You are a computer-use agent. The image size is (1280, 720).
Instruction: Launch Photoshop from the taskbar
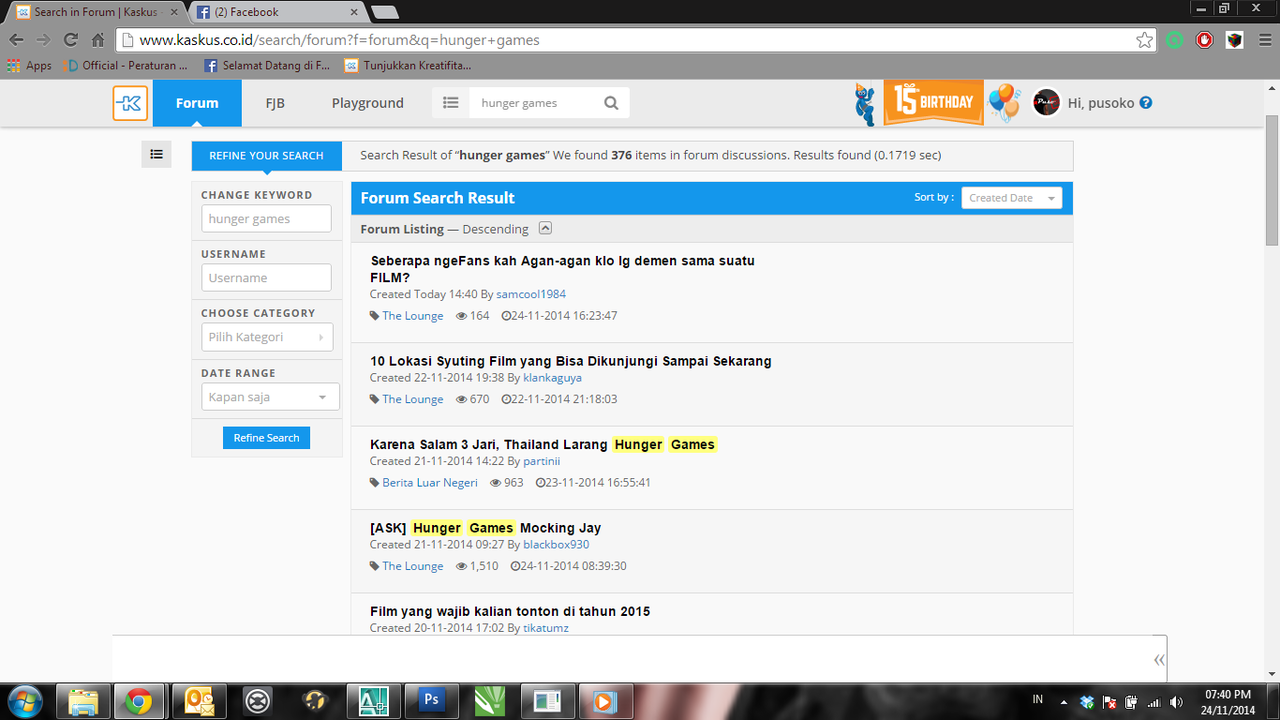point(431,701)
